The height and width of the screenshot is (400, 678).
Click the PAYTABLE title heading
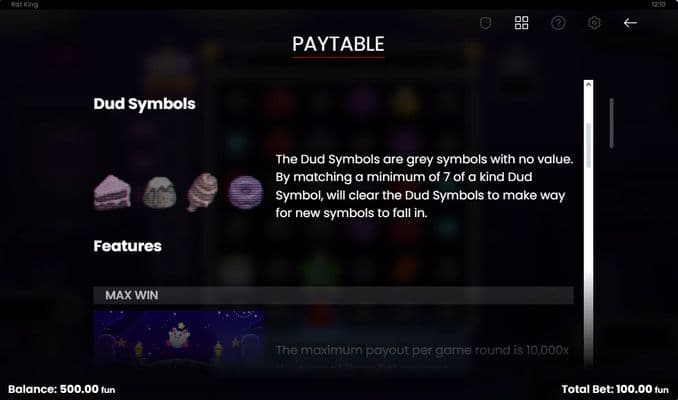click(x=338, y=45)
